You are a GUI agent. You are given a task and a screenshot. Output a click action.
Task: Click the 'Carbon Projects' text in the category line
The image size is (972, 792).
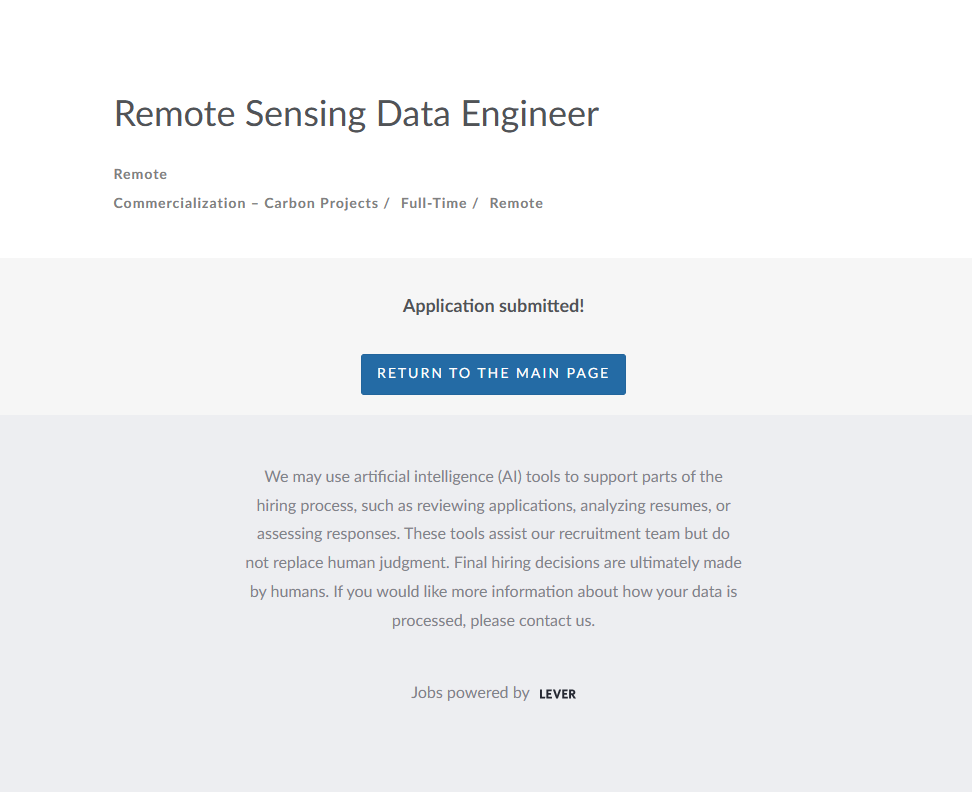pyautogui.click(x=321, y=203)
